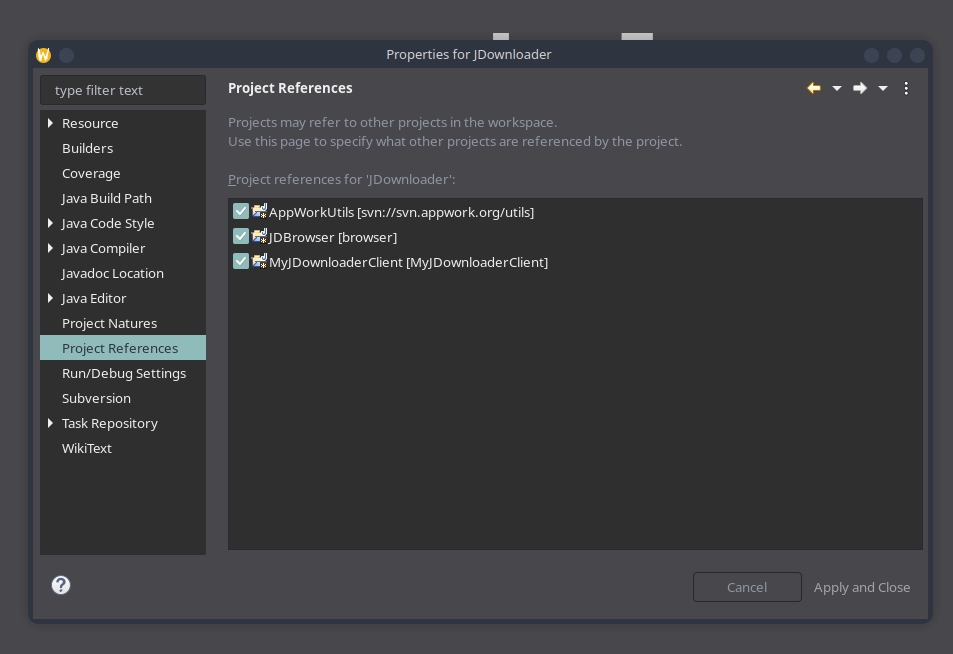This screenshot has width=953, height=654.
Task: Open the three-dot view menu
Action: pos(906,88)
